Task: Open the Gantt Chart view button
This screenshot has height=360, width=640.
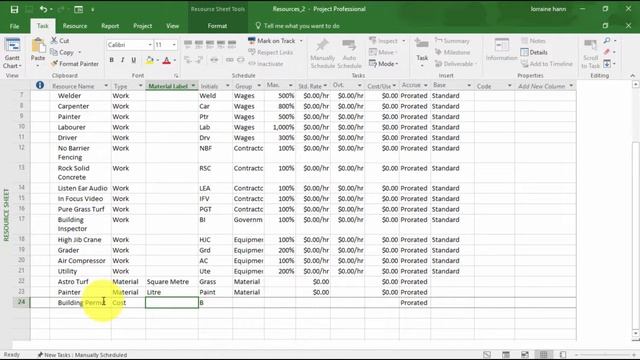Action: 12,53
